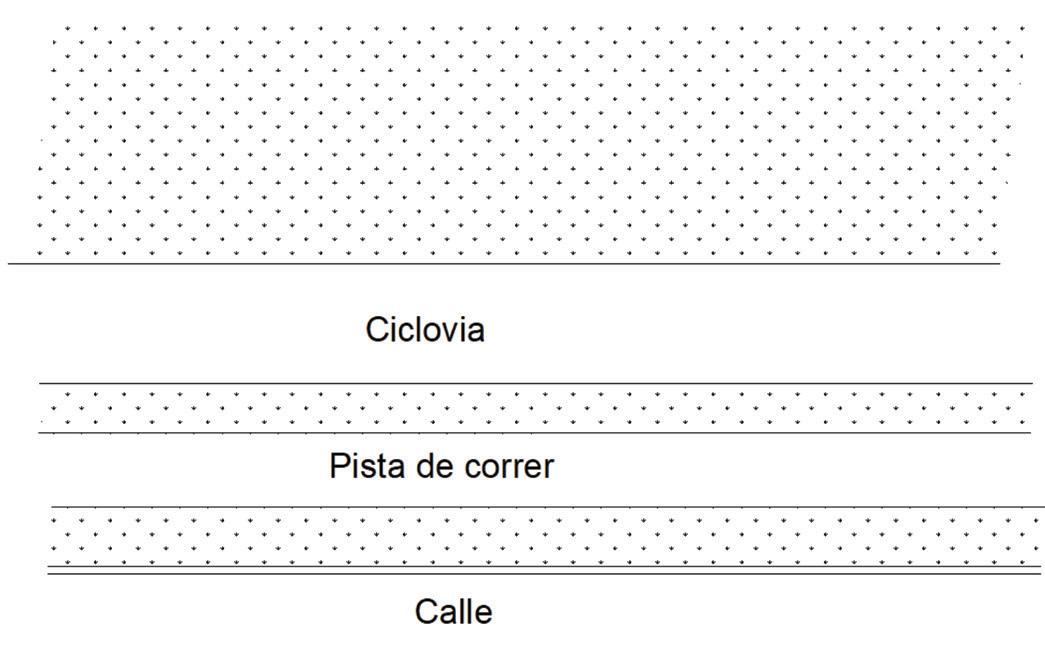
Task: Click the word "correr" in the label
Action: pyautogui.click(x=508, y=468)
